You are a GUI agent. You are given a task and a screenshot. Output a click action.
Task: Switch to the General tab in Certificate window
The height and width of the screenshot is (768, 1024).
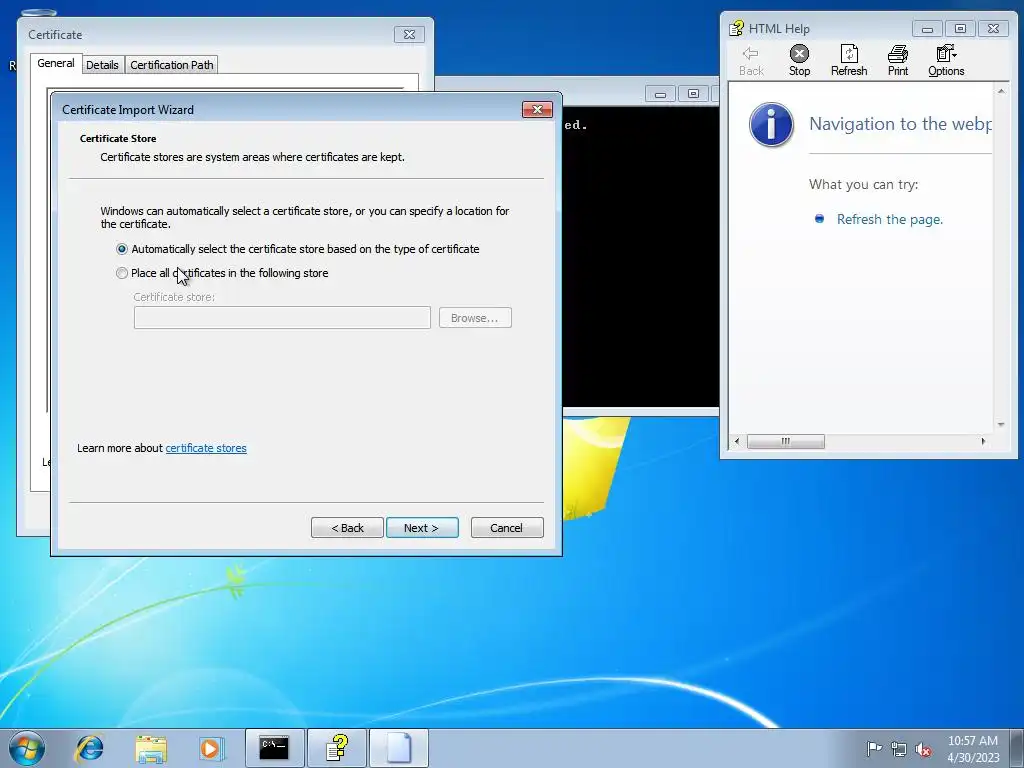pyautogui.click(x=56, y=63)
